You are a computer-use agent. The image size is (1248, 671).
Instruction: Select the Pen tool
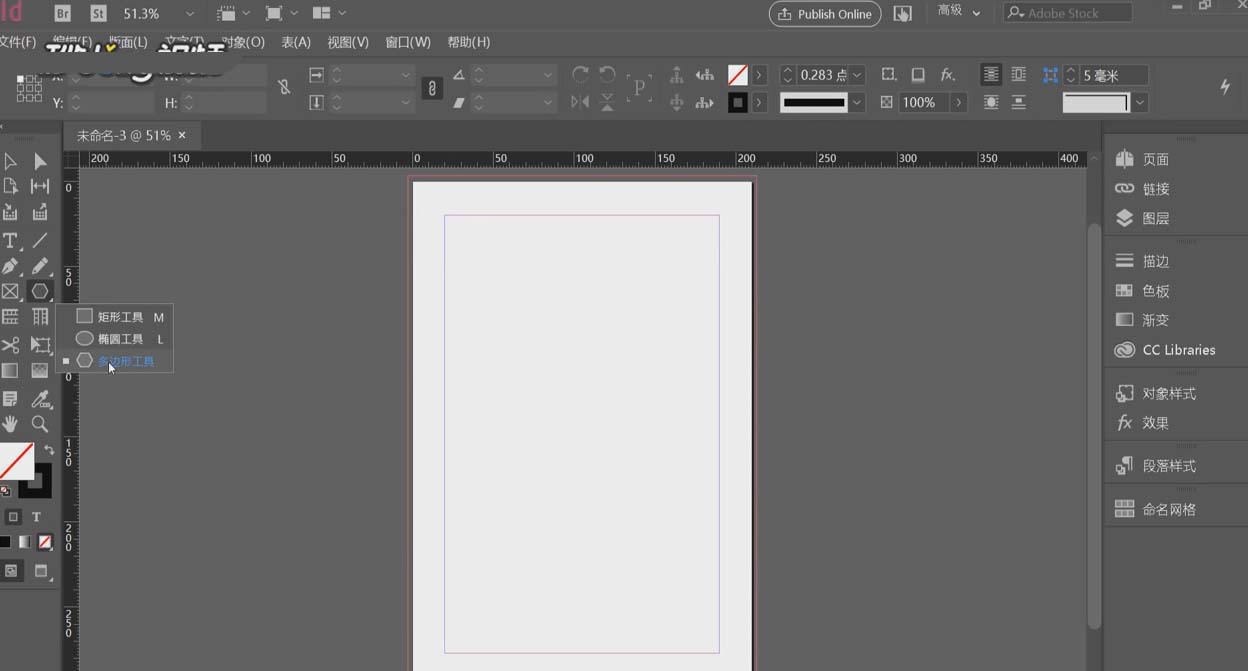coord(10,266)
